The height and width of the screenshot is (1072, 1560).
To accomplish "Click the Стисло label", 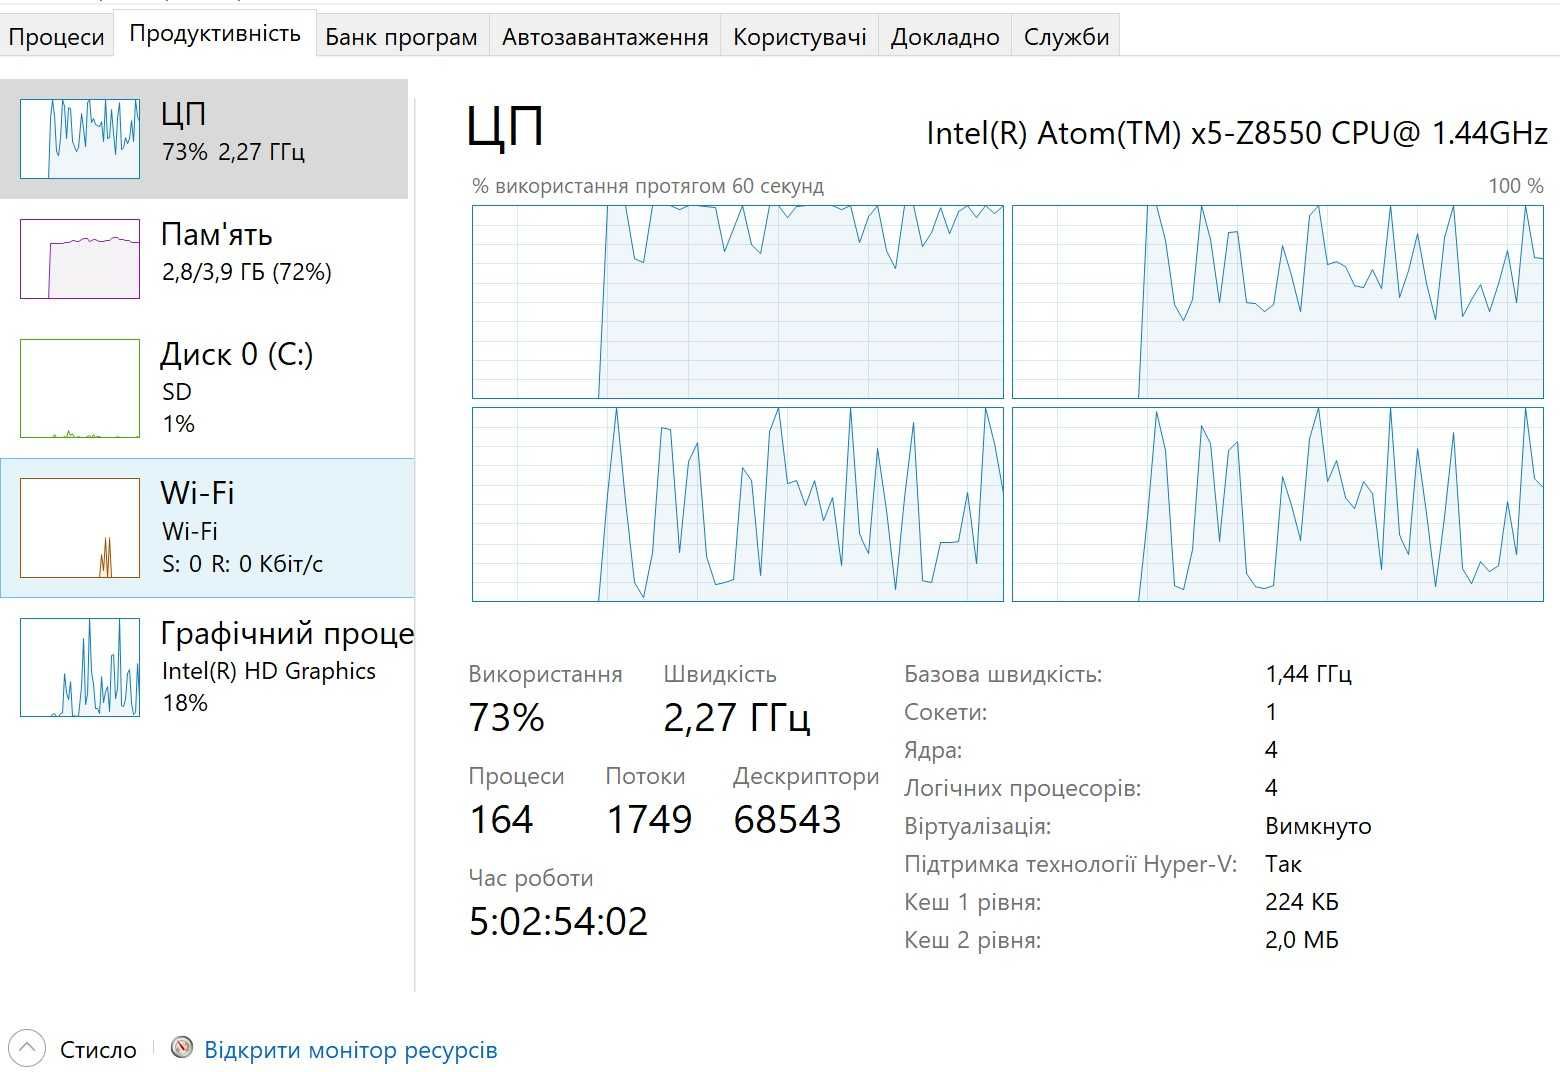I will (98, 1050).
